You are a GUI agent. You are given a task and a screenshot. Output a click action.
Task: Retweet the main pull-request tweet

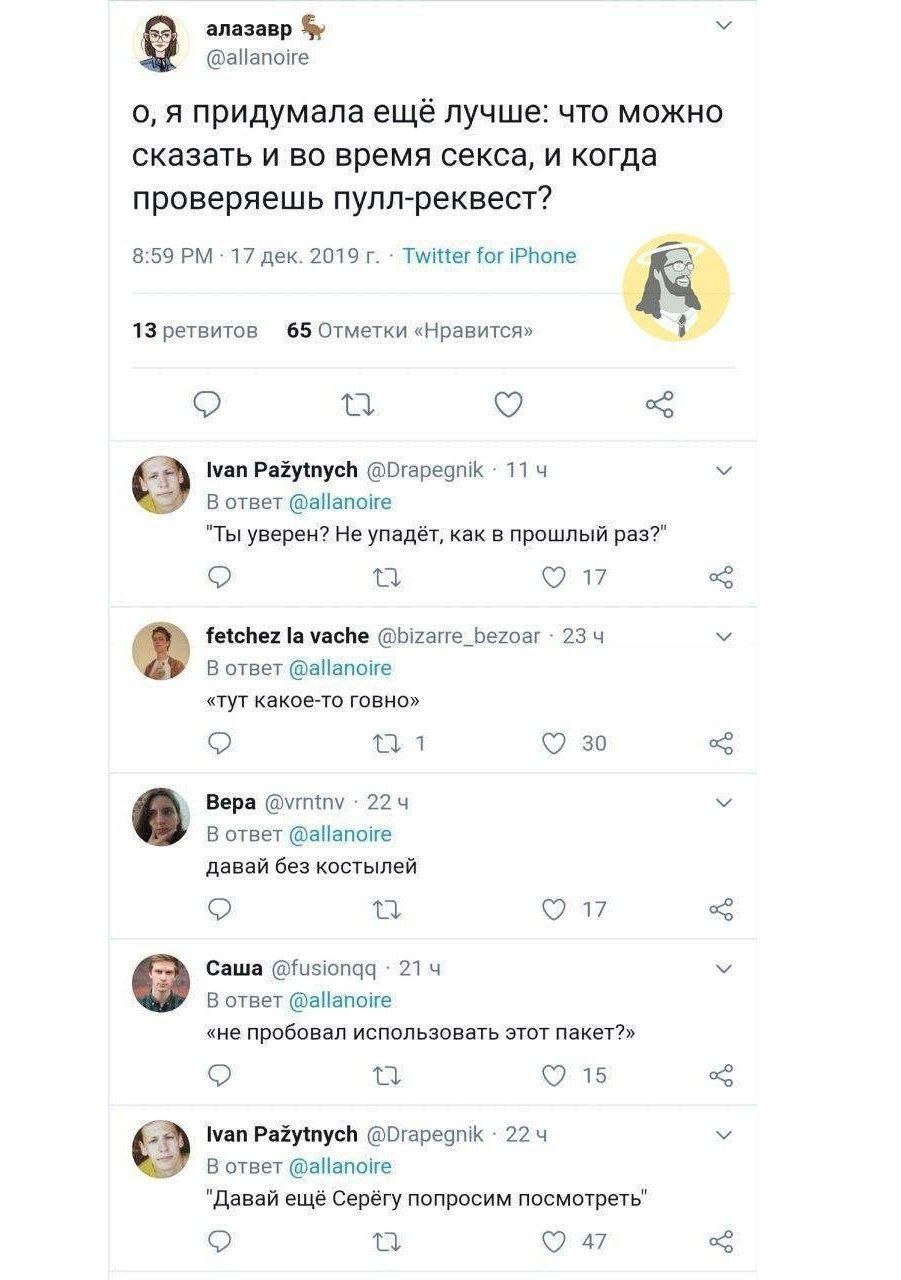pos(357,404)
